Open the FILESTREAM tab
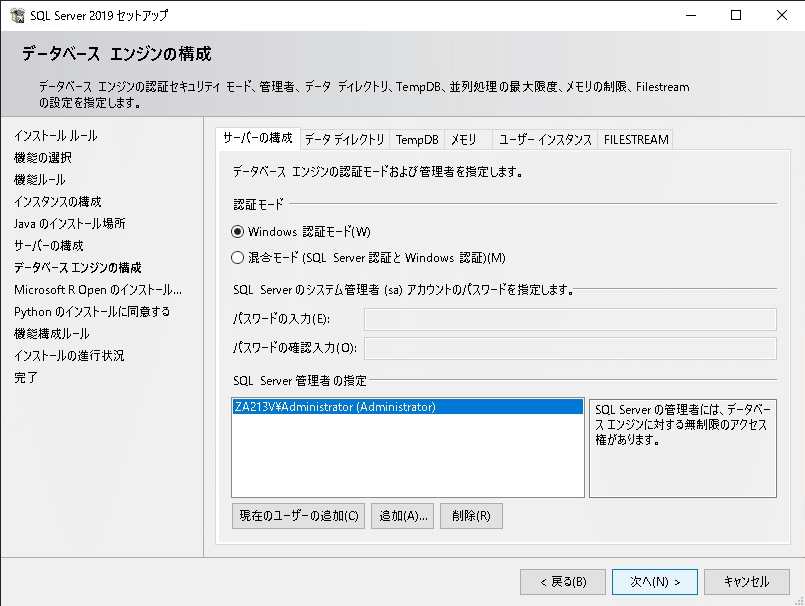Viewport: 805px width, 606px height. click(x=636, y=140)
